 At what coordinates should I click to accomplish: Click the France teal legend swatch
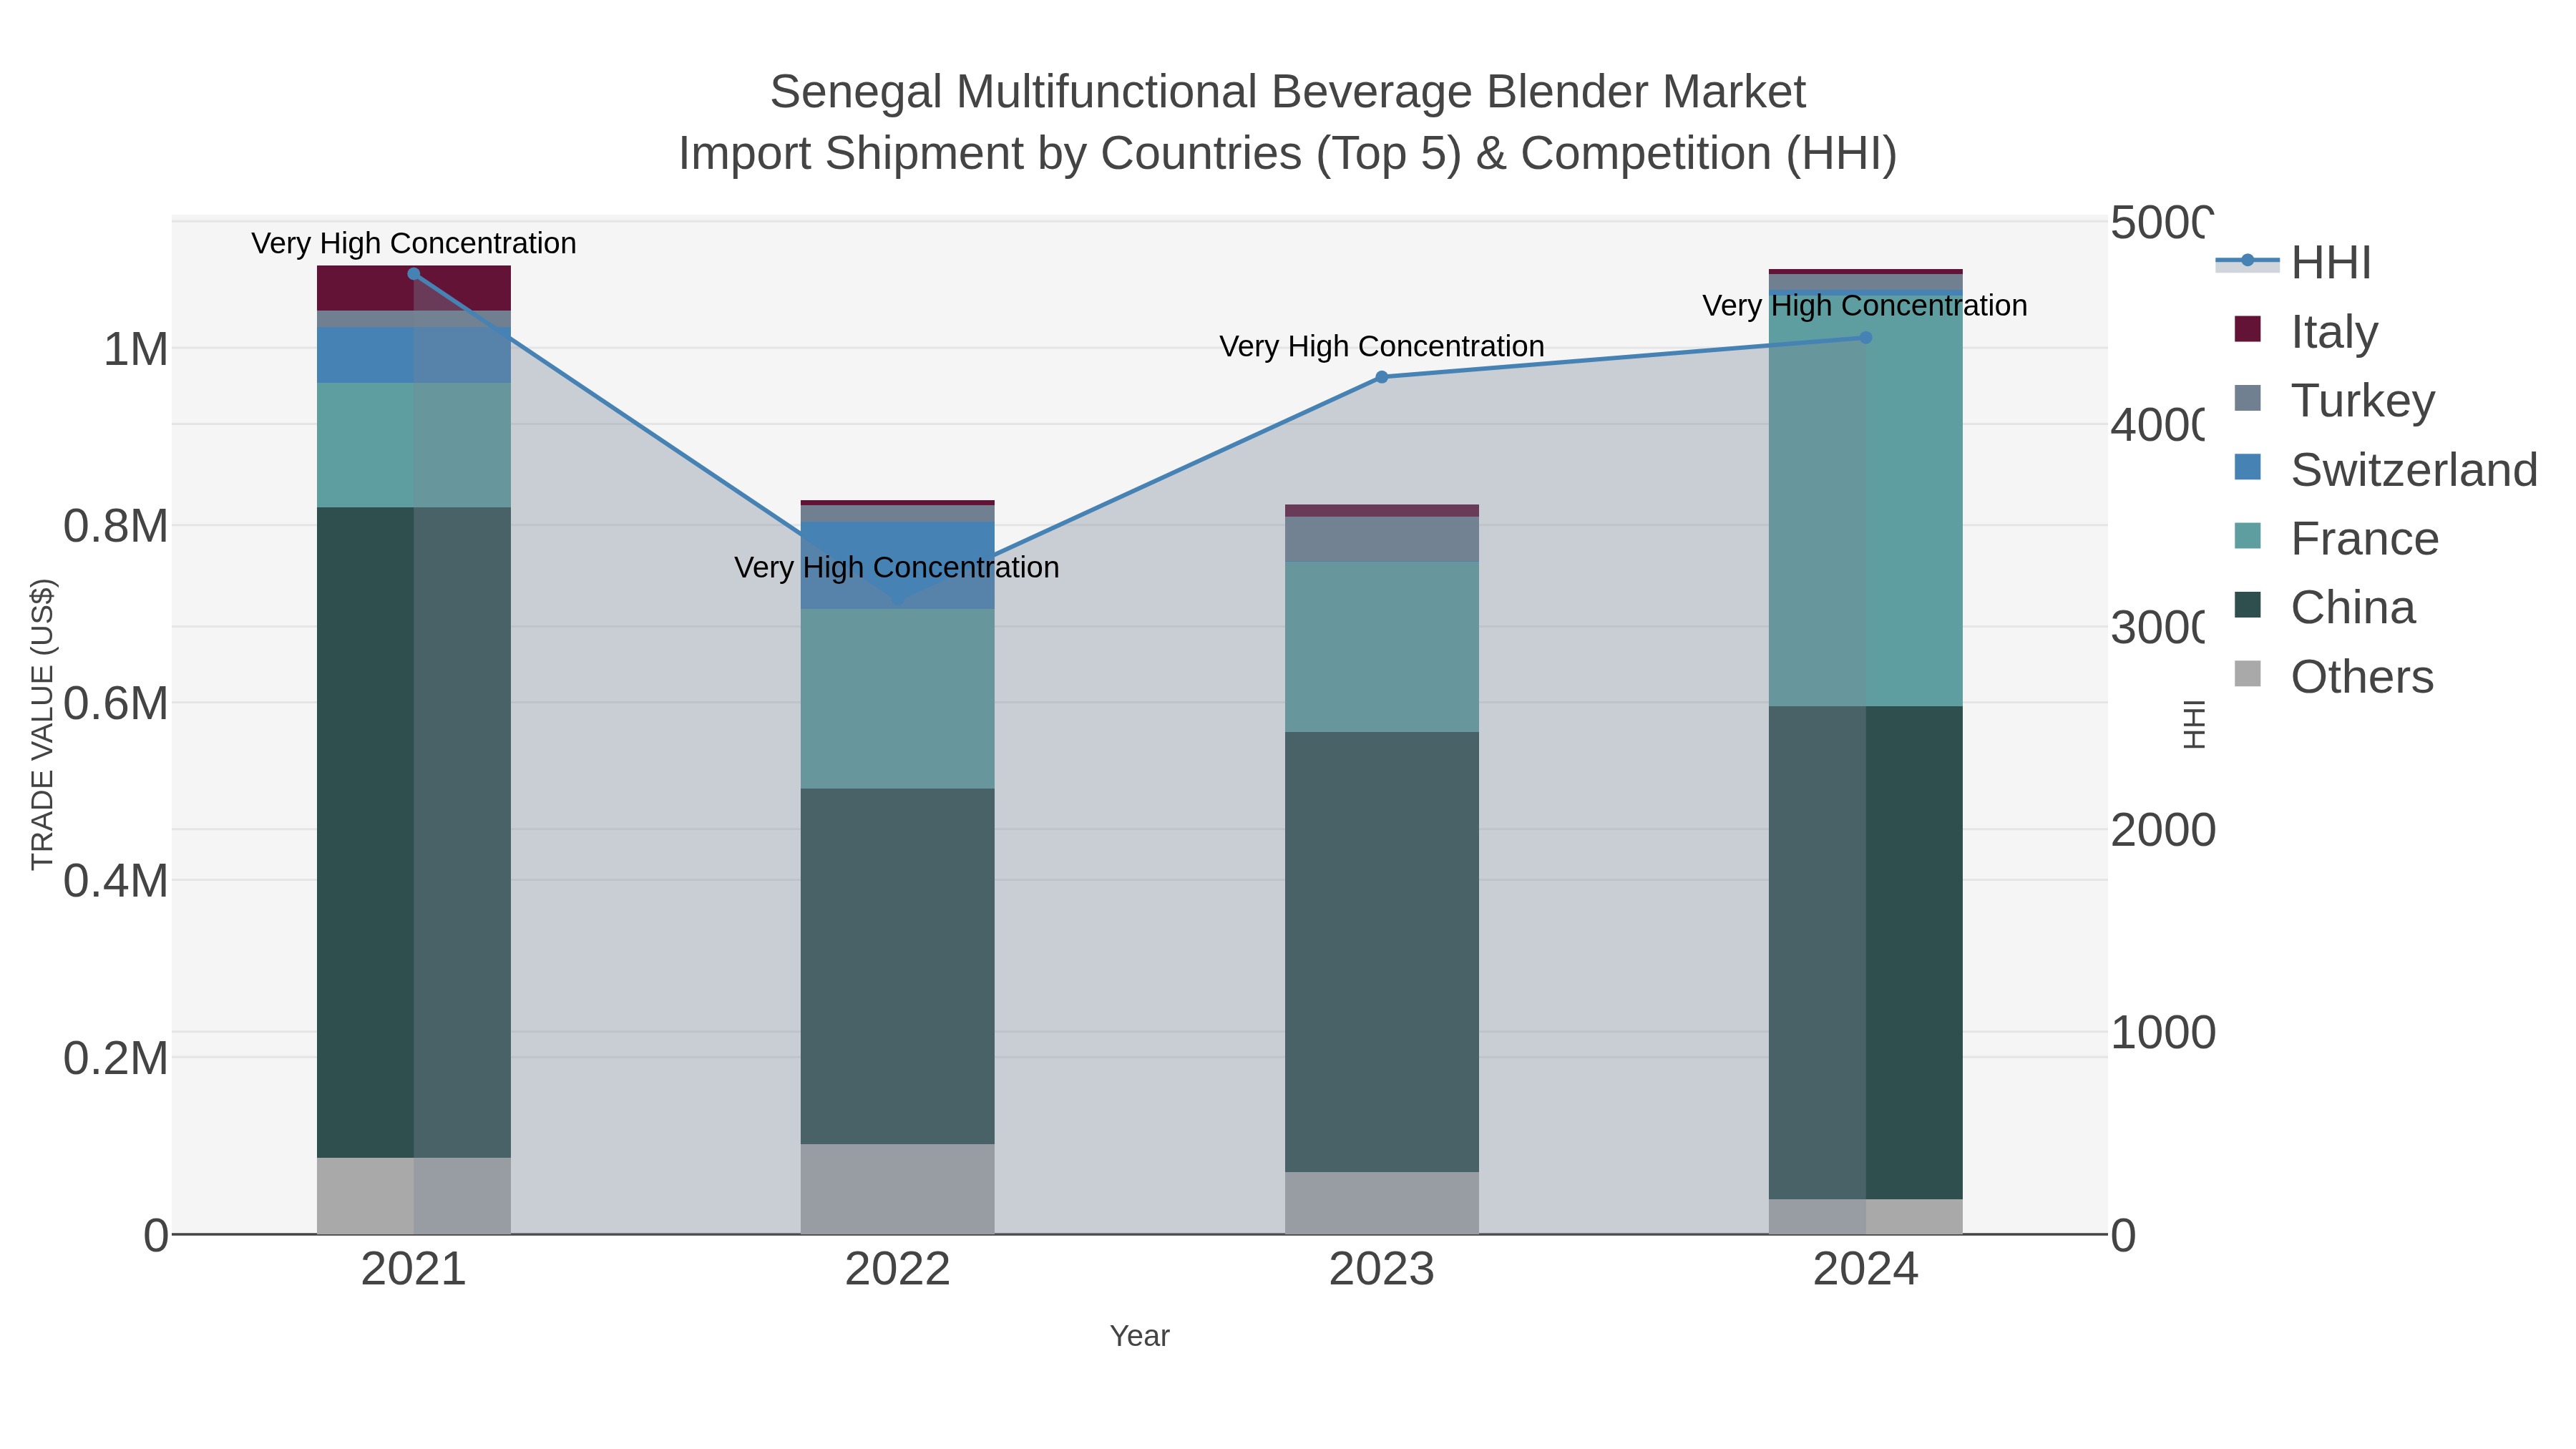2247,536
